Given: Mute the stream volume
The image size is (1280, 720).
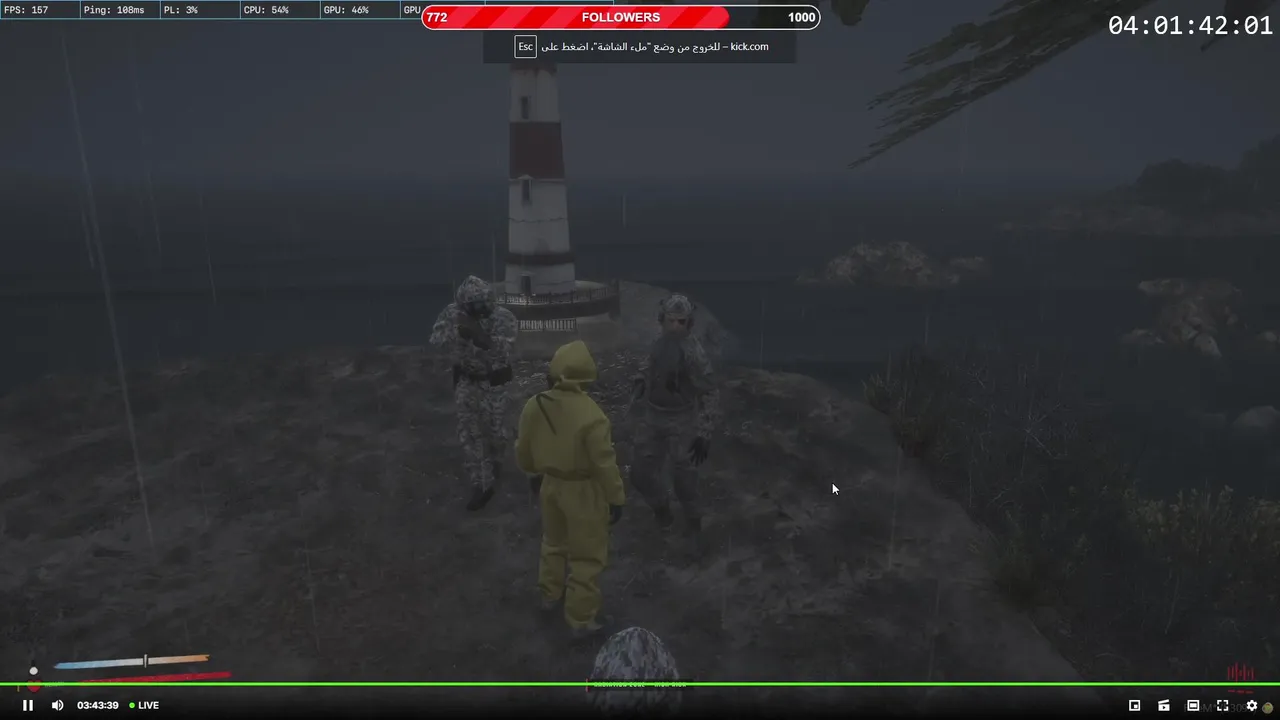Looking at the screenshot, I should coord(57,705).
